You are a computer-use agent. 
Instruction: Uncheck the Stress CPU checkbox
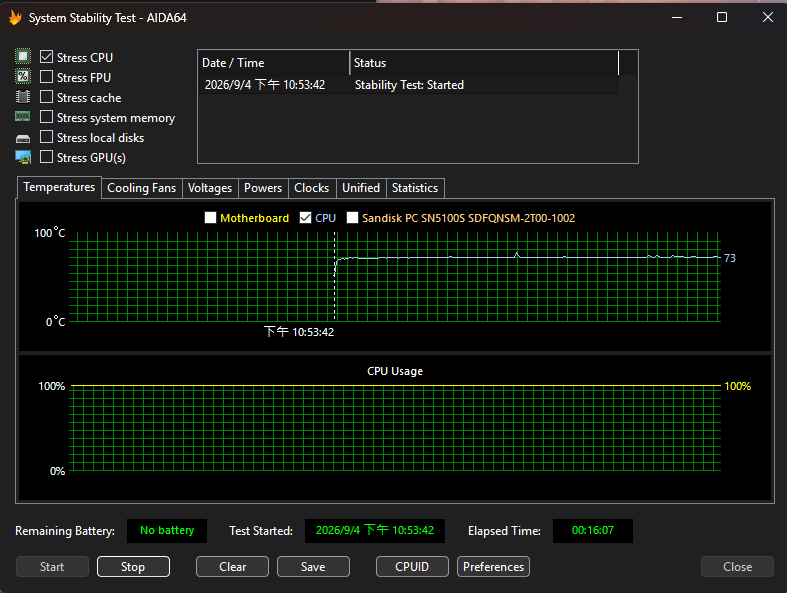click(x=46, y=57)
